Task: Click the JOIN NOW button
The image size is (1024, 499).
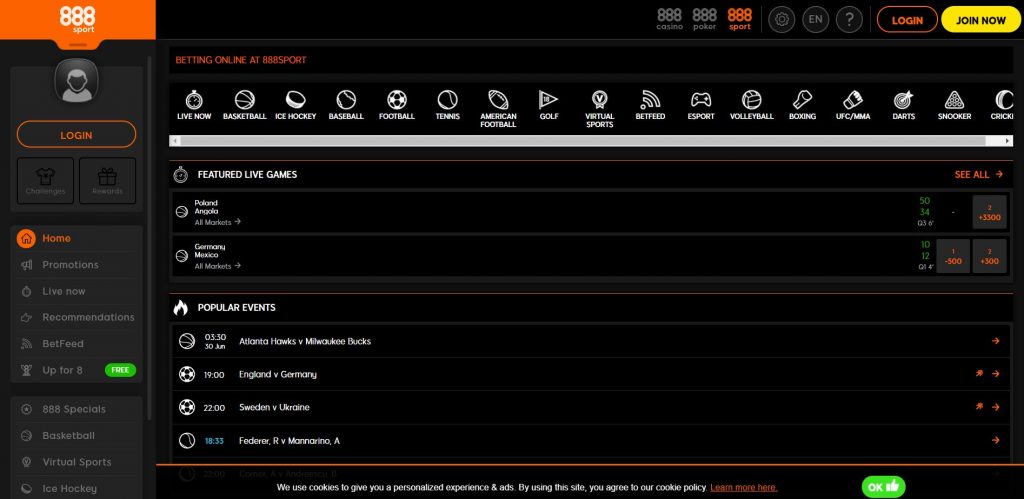Action: (981, 20)
